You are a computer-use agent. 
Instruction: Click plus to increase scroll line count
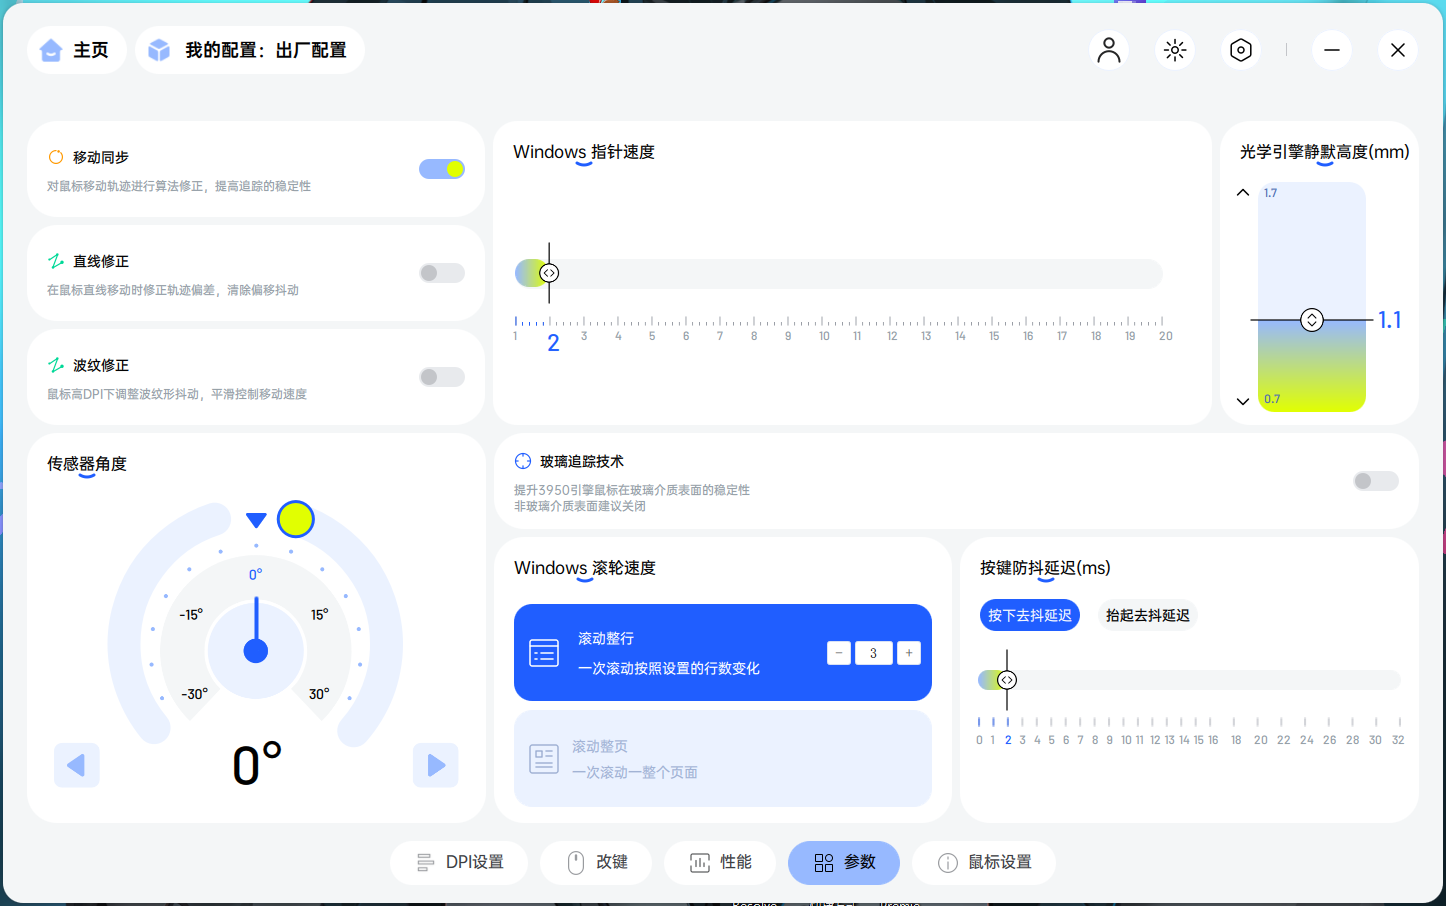click(908, 652)
